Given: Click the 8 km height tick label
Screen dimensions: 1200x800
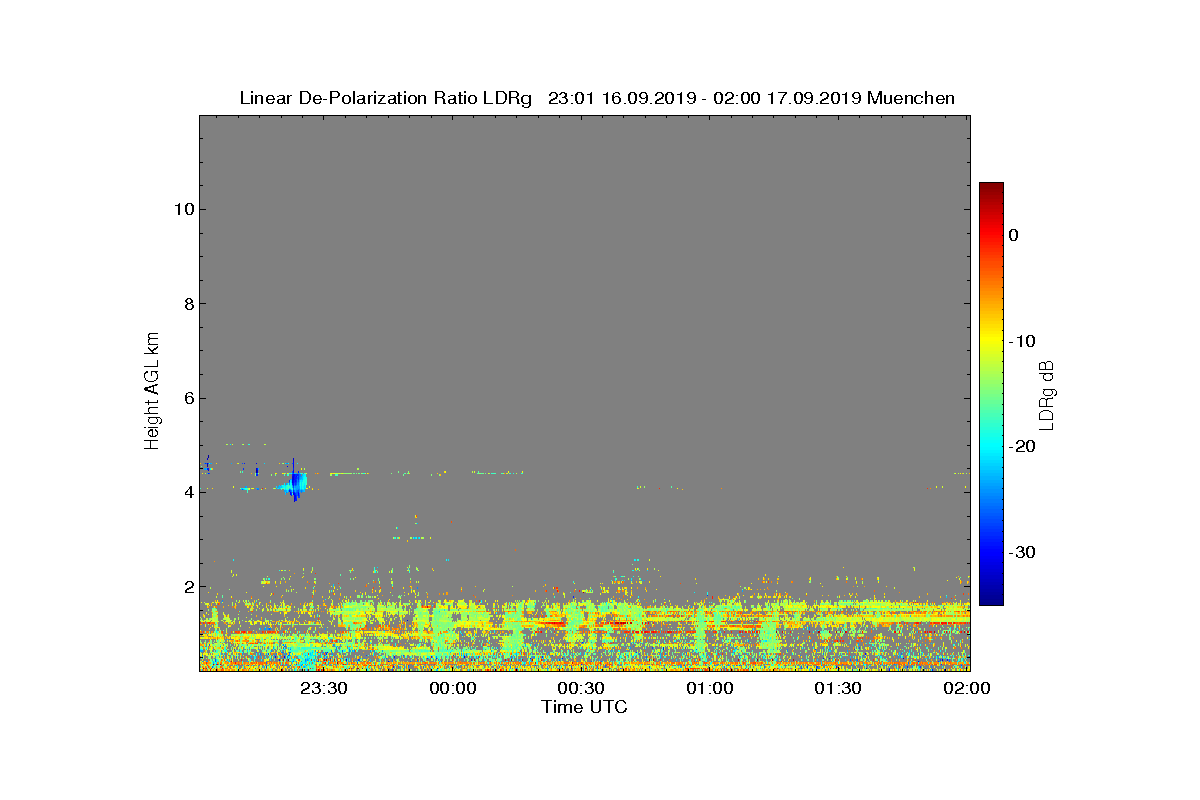Looking at the screenshot, I should pyautogui.click(x=187, y=304).
